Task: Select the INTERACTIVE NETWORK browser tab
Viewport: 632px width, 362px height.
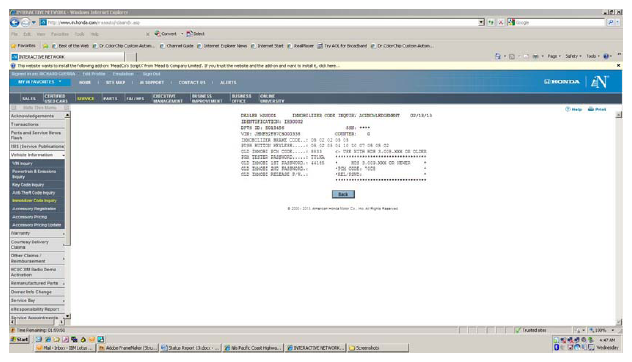Action: click(x=68, y=57)
